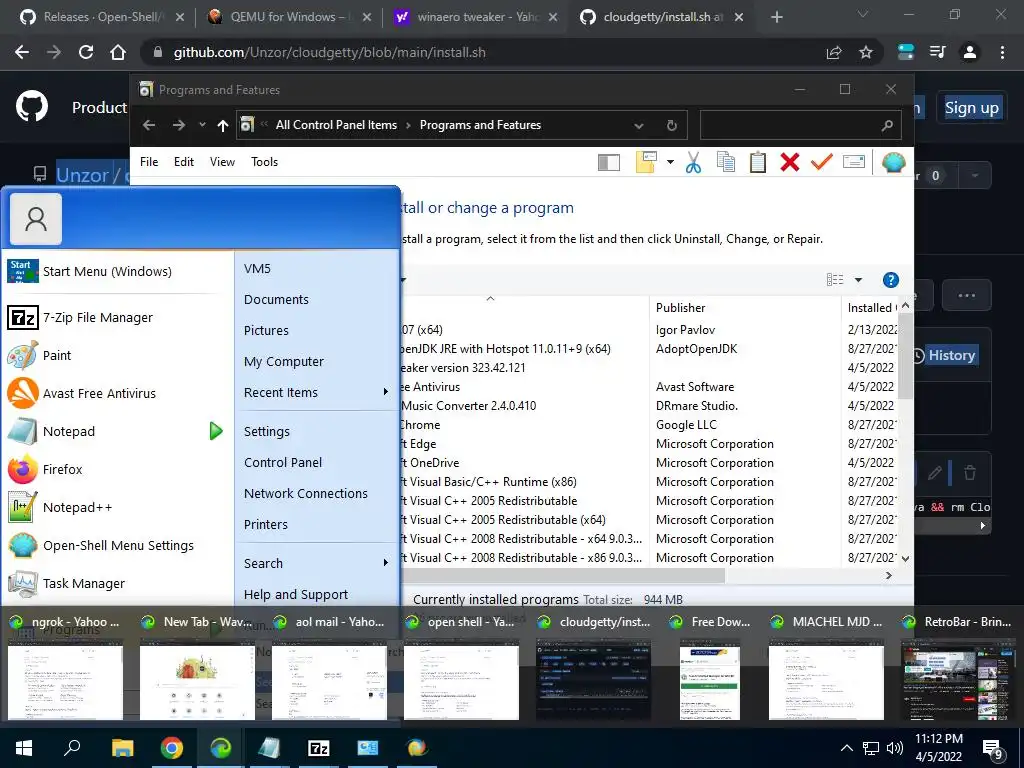Open the Edit menu
1024x768 pixels.
[x=184, y=162]
